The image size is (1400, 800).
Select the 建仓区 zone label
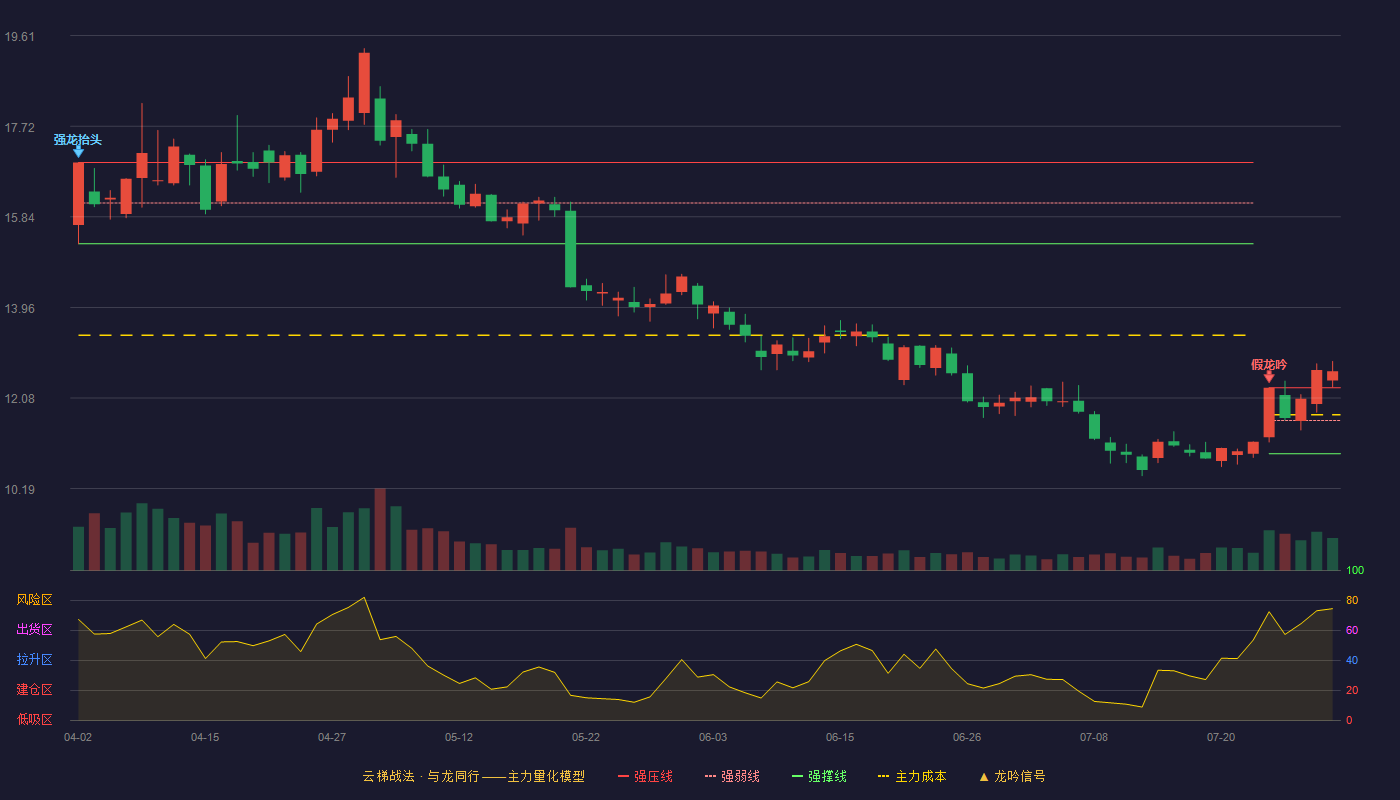(34, 690)
